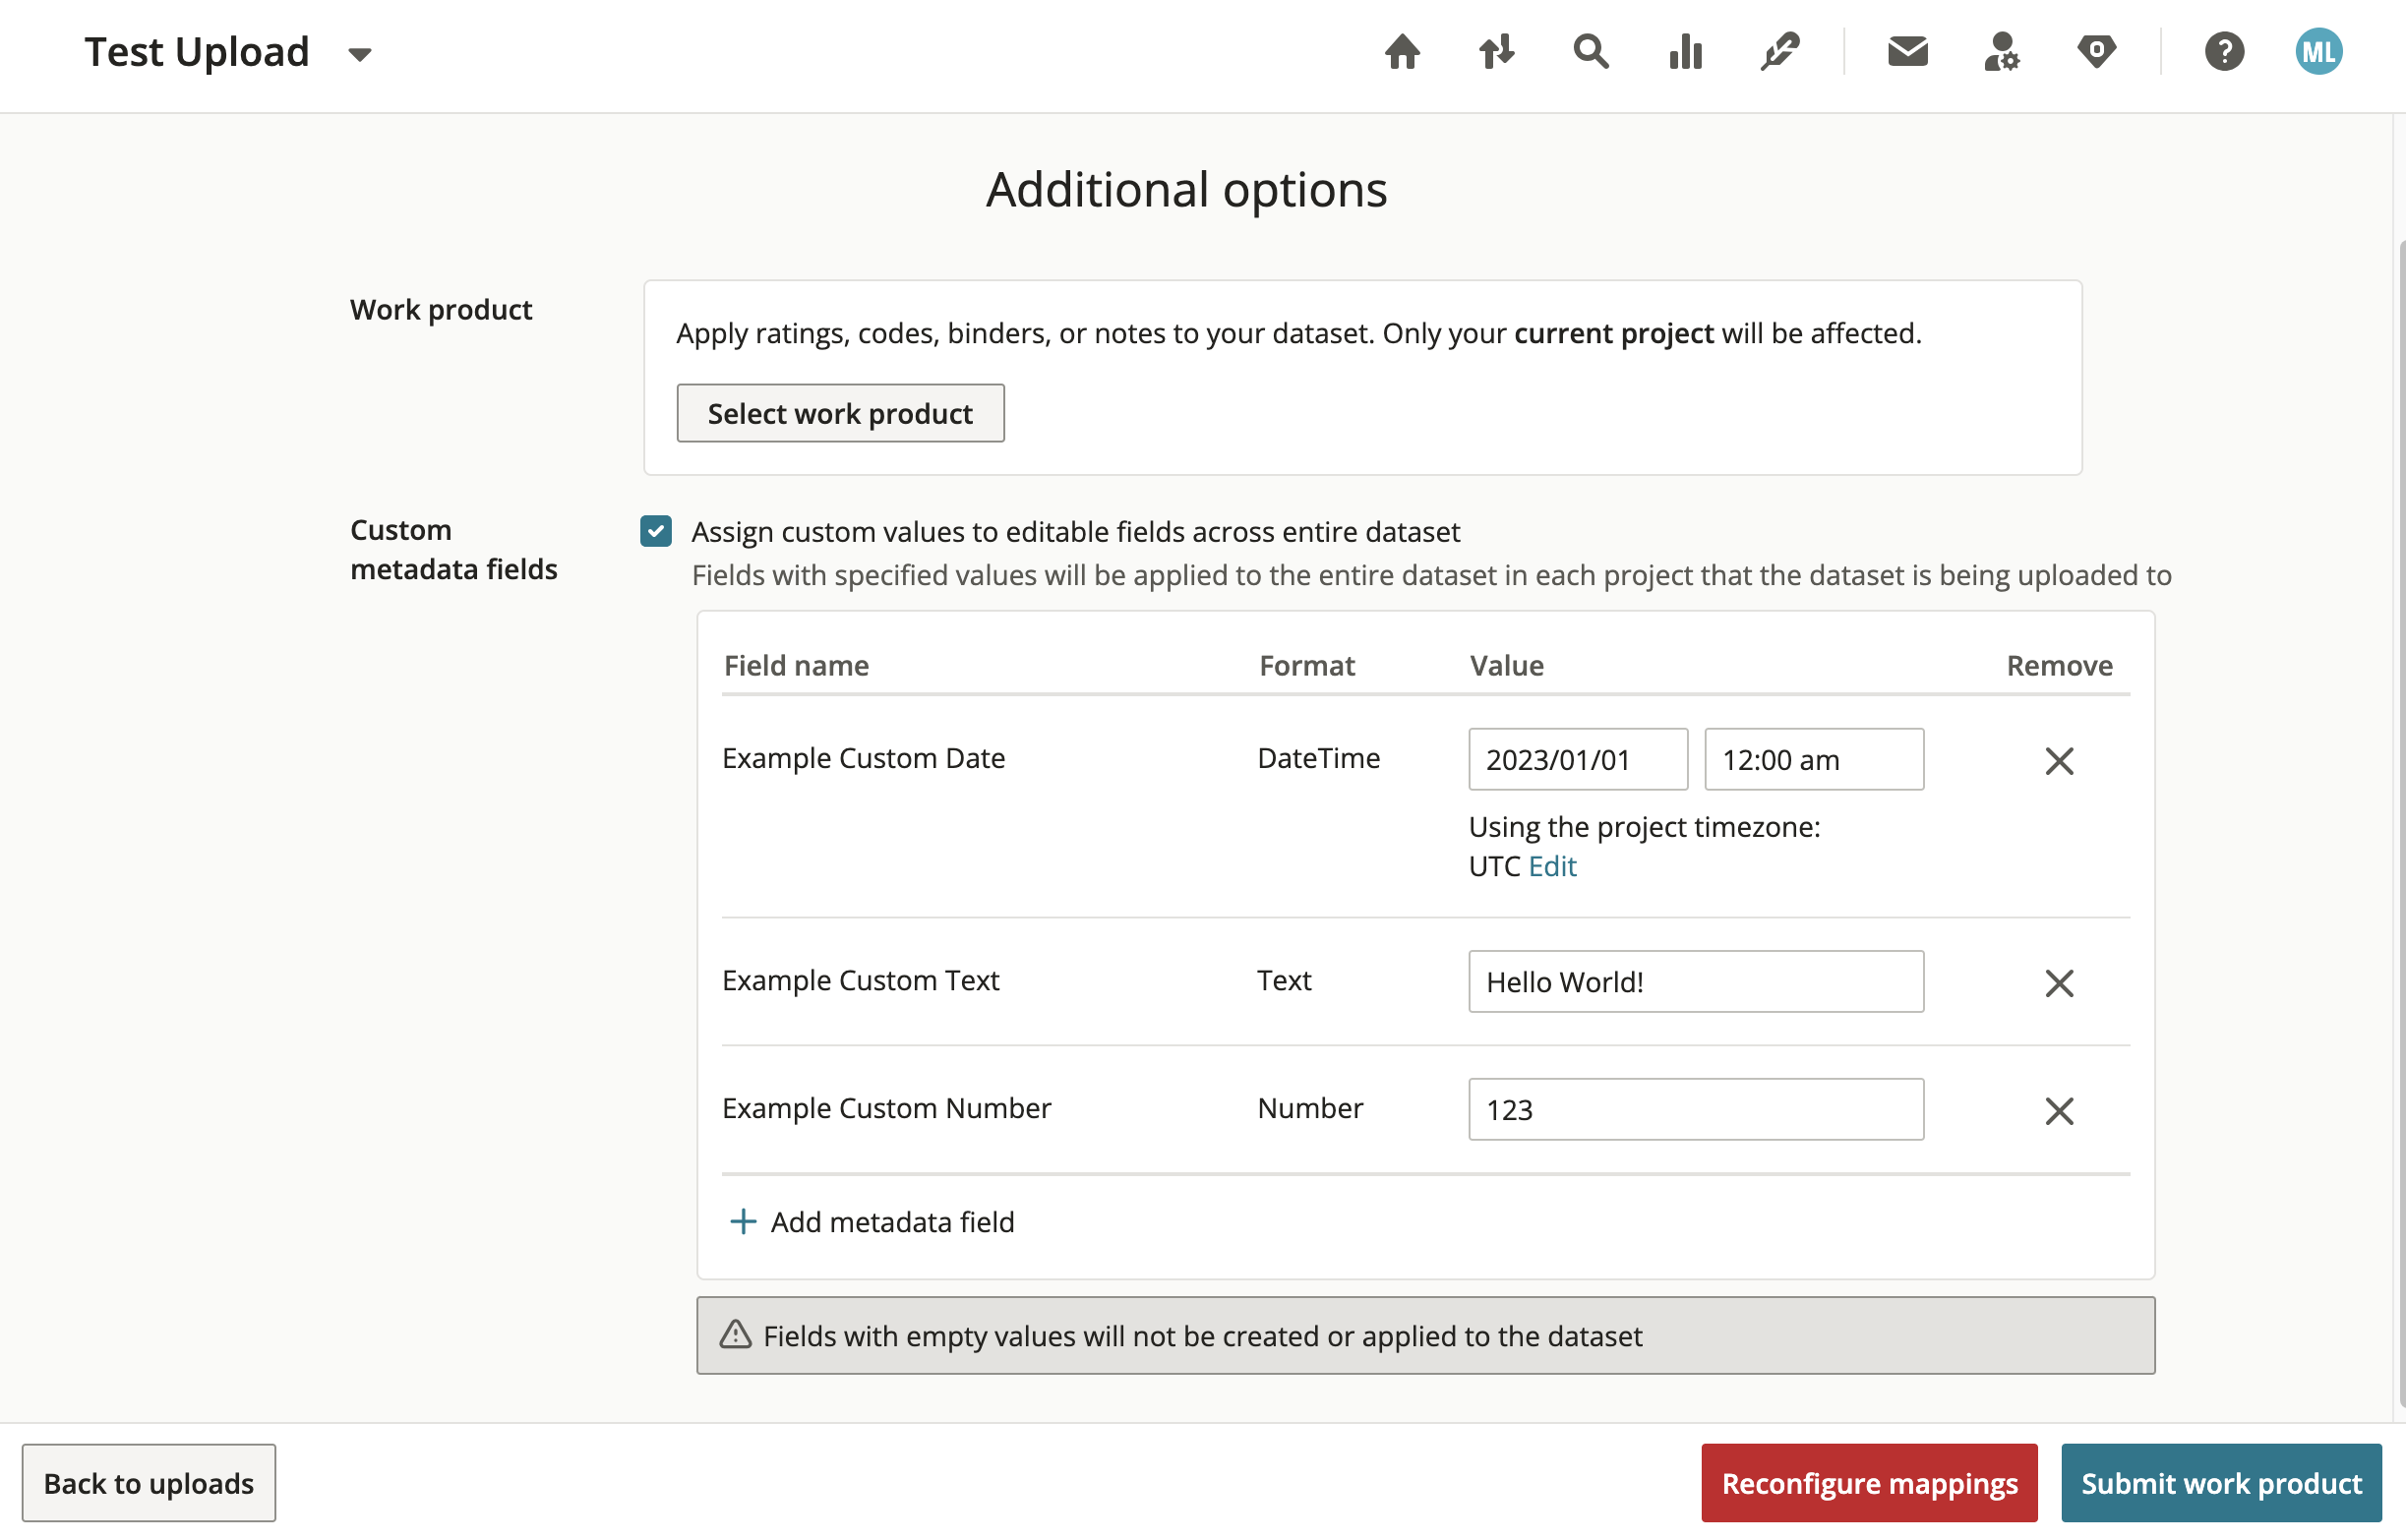Image resolution: width=2406 pixels, height=1540 pixels.
Task: Open the fountain pen icon in top bar
Action: tap(1779, 51)
